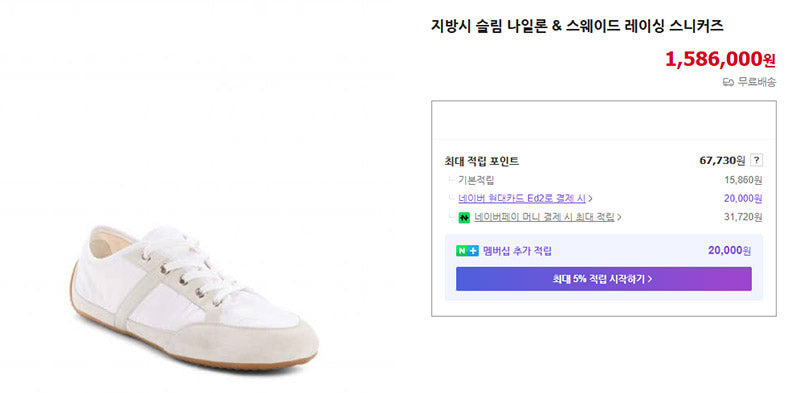Click the question mark help icon

click(757, 161)
